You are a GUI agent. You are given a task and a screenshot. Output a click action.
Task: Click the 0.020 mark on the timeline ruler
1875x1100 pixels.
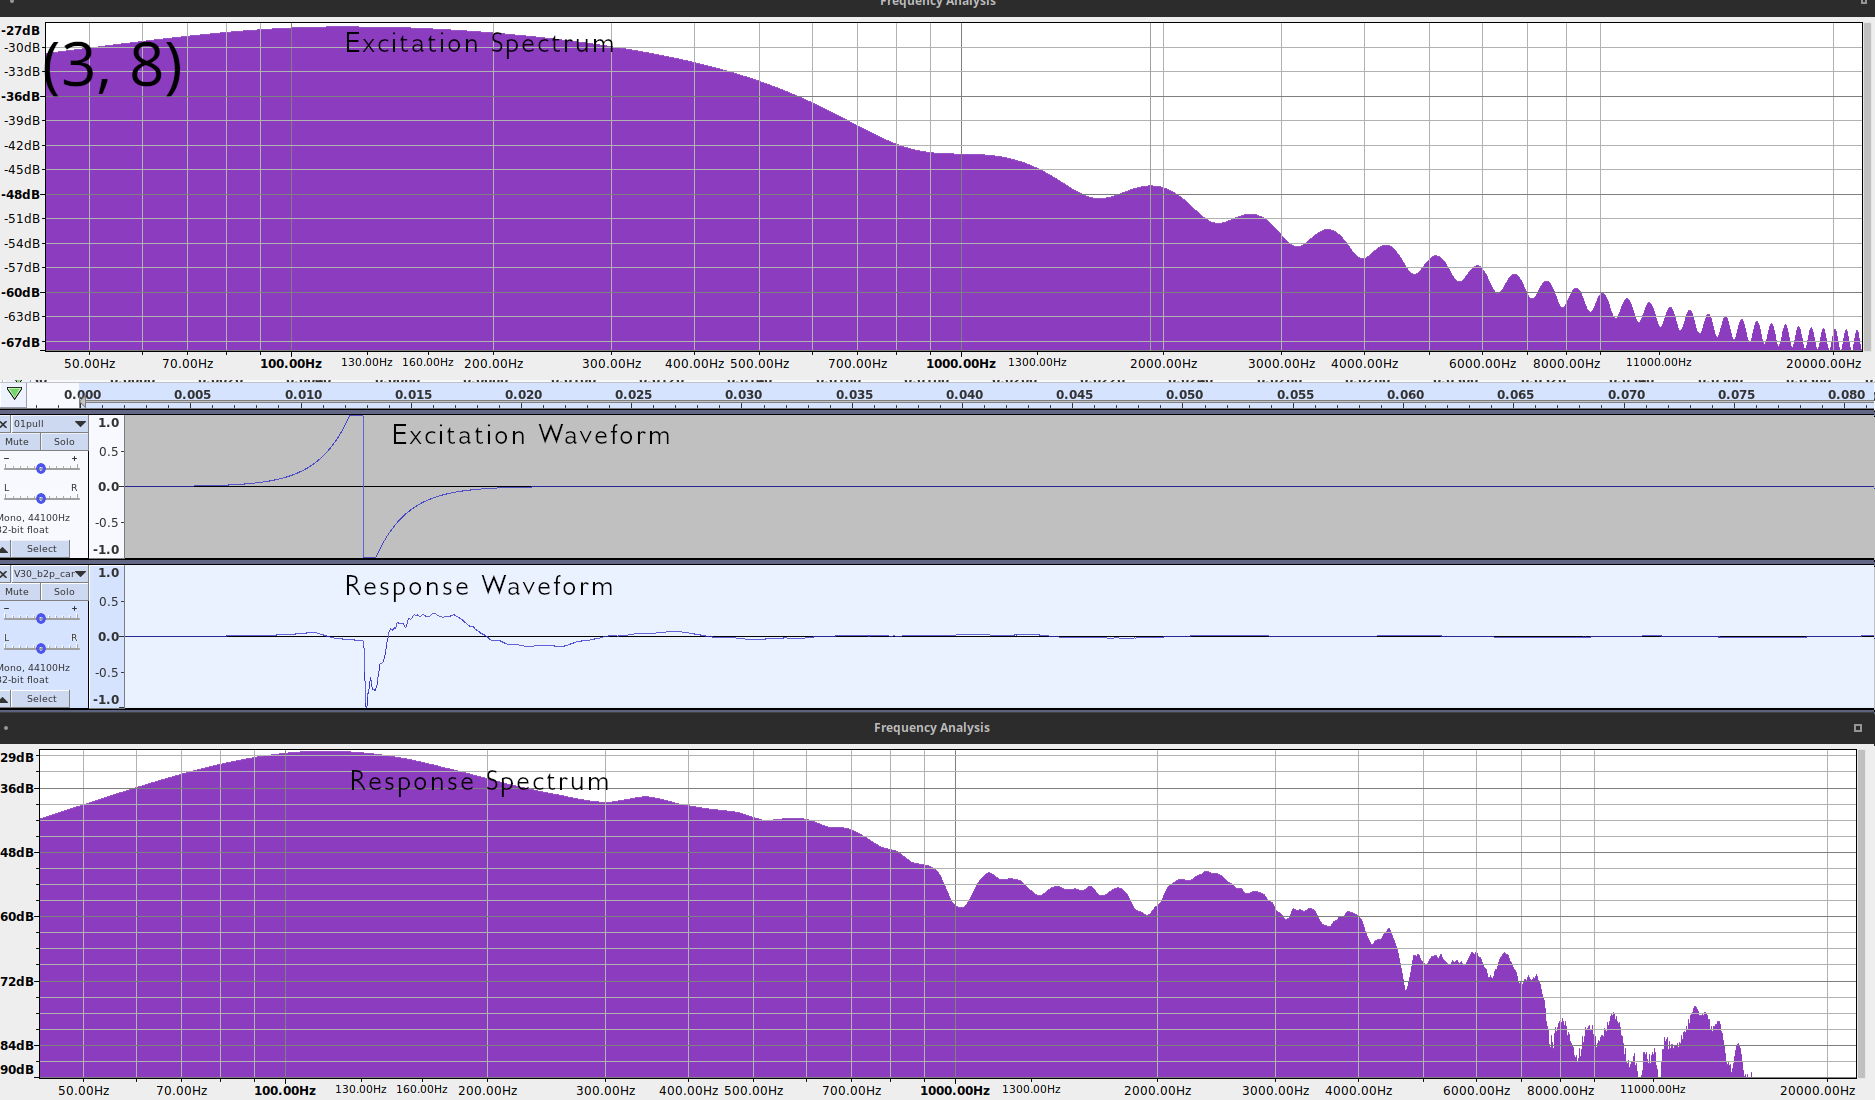click(x=523, y=395)
